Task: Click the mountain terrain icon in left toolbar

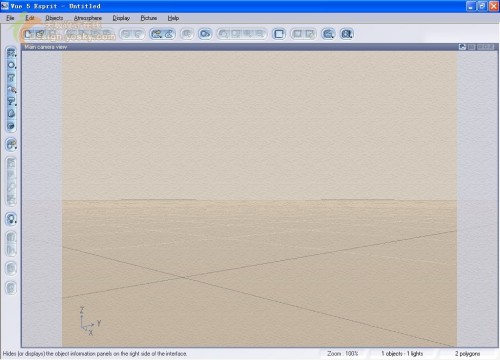Action: click(x=11, y=113)
